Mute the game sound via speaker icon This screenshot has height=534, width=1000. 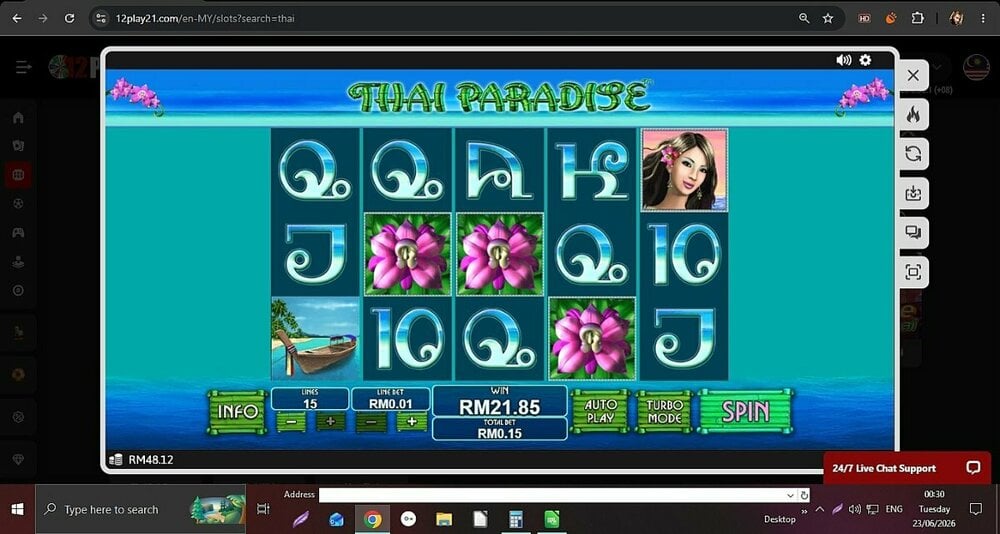[843, 60]
